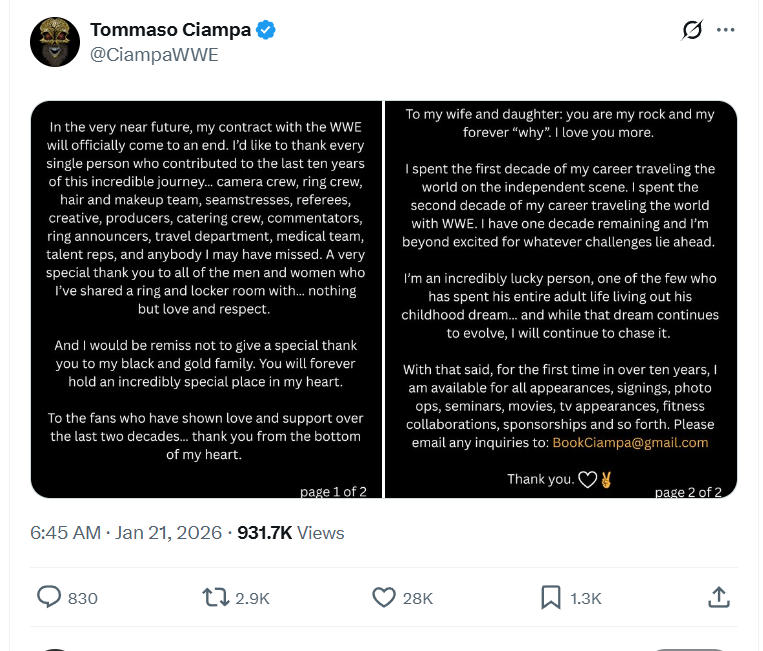Click the 28K likes count

(417, 598)
